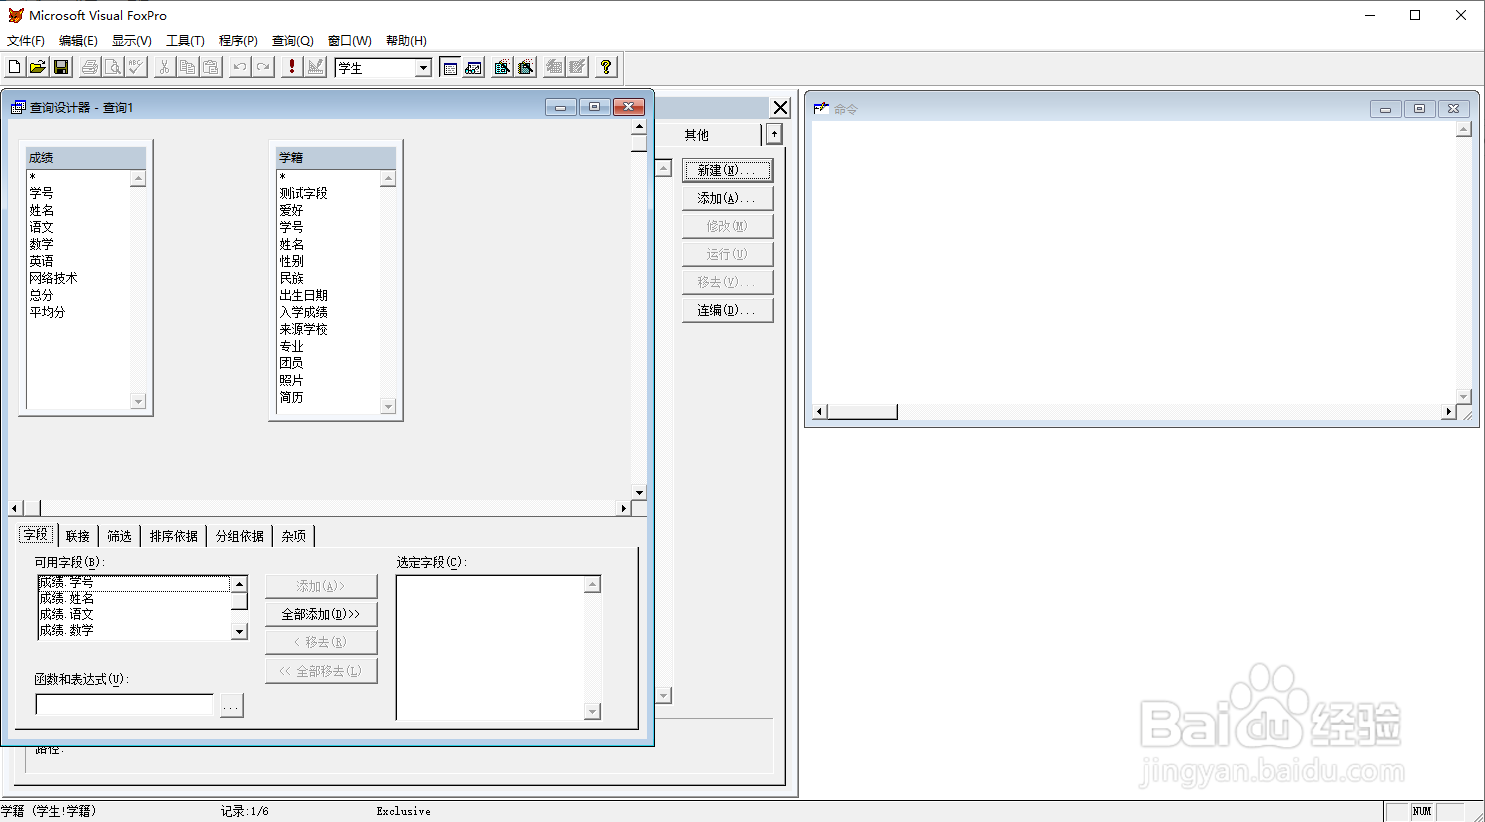The width and height of the screenshot is (1485, 822).
Task: Open the 文件(F) menu
Action: click(26, 41)
